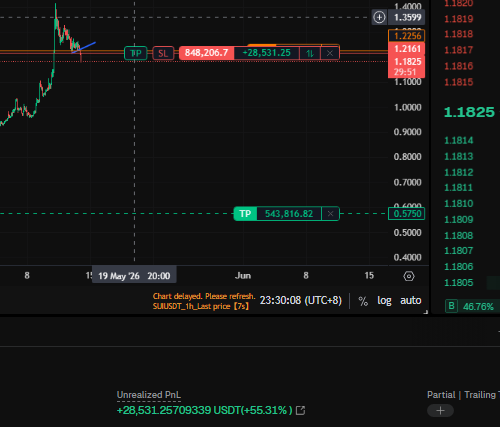Image resolution: width=500 pixels, height=427 pixels.
Task: Click the green TP label at 0.5750
Action: [245, 214]
